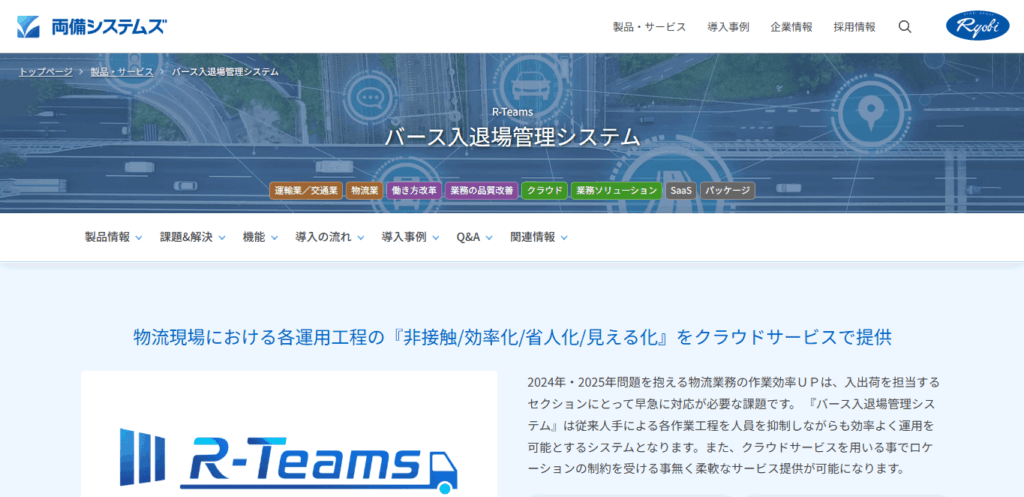The height and width of the screenshot is (497, 1024).
Task: Expand the Q&A section menu
Action: [x=474, y=237]
